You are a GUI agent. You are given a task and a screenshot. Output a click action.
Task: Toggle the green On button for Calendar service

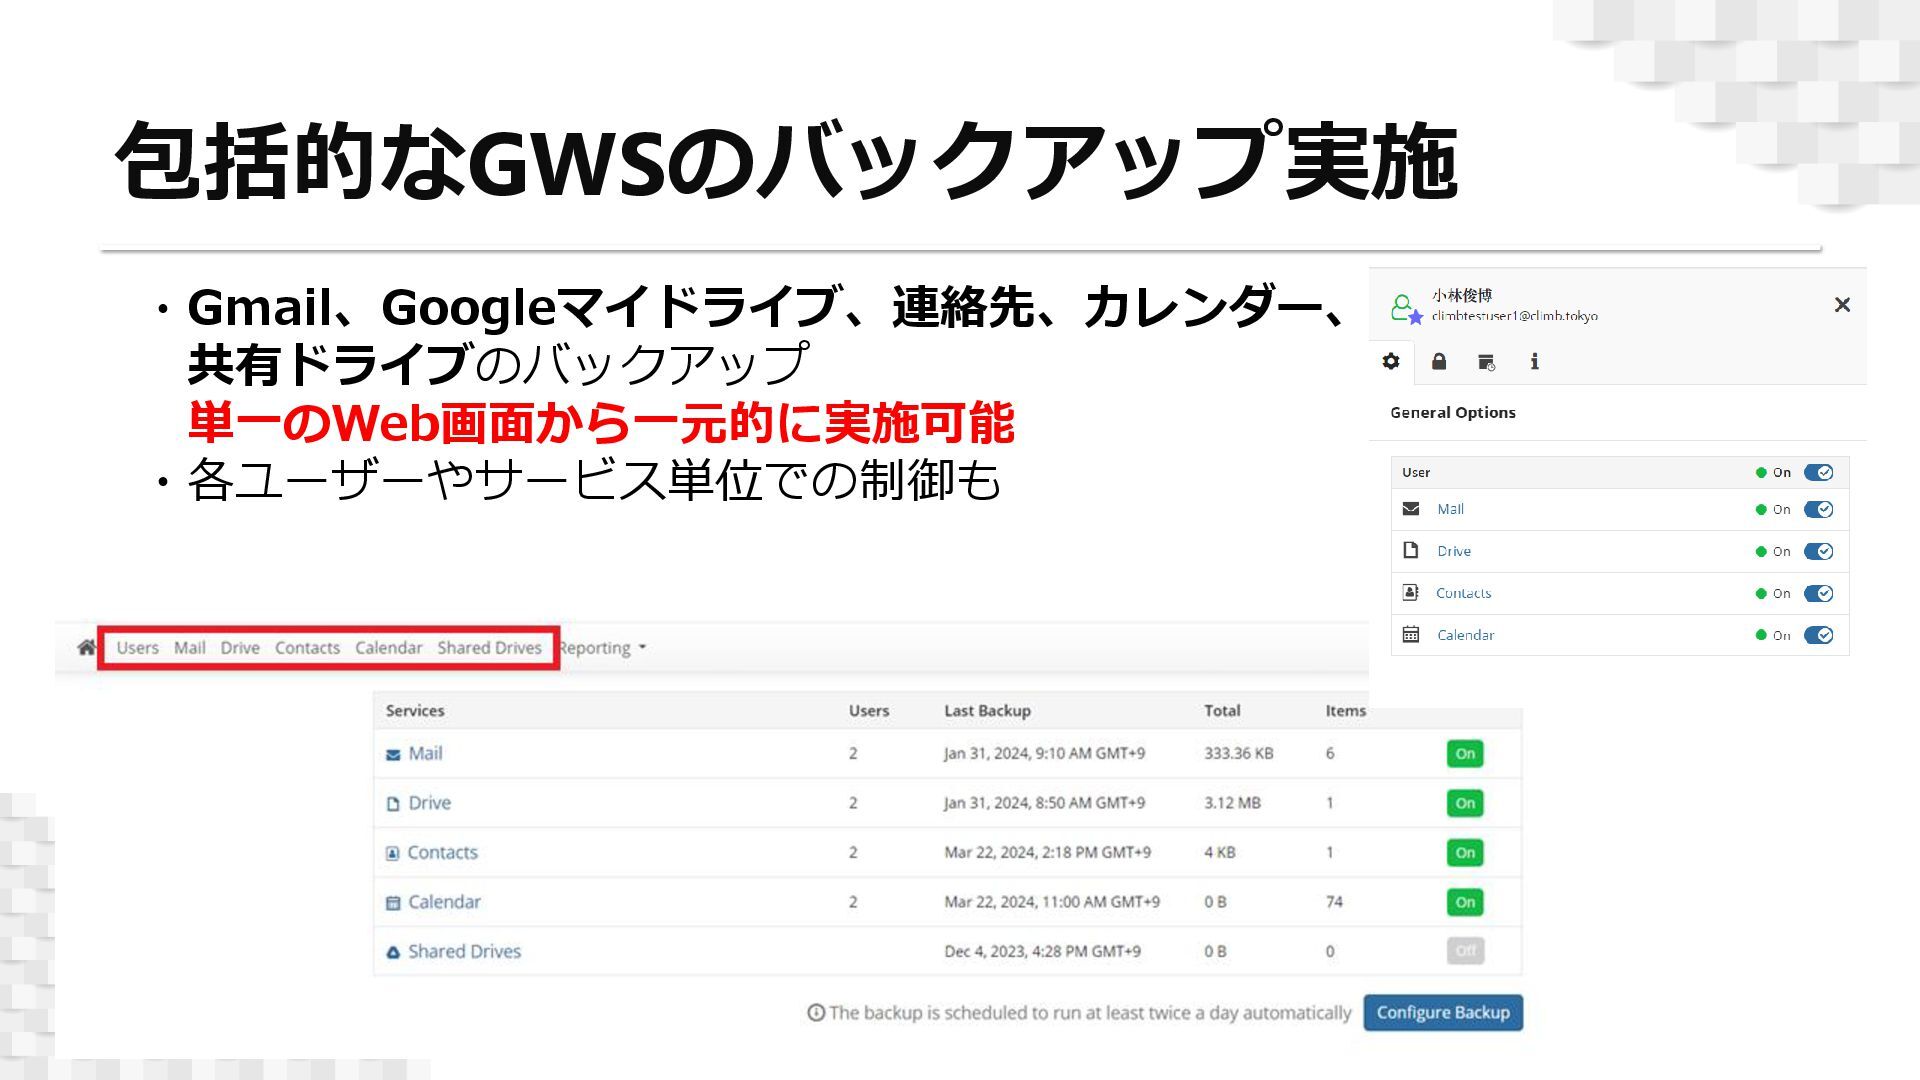pyautogui.click(x=1465, y=902)
